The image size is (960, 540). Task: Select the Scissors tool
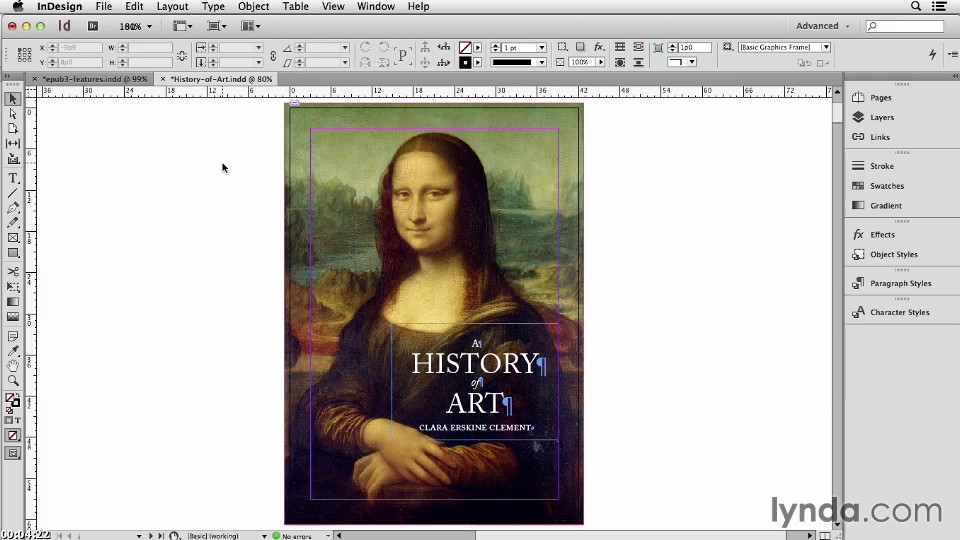point(13,271)
